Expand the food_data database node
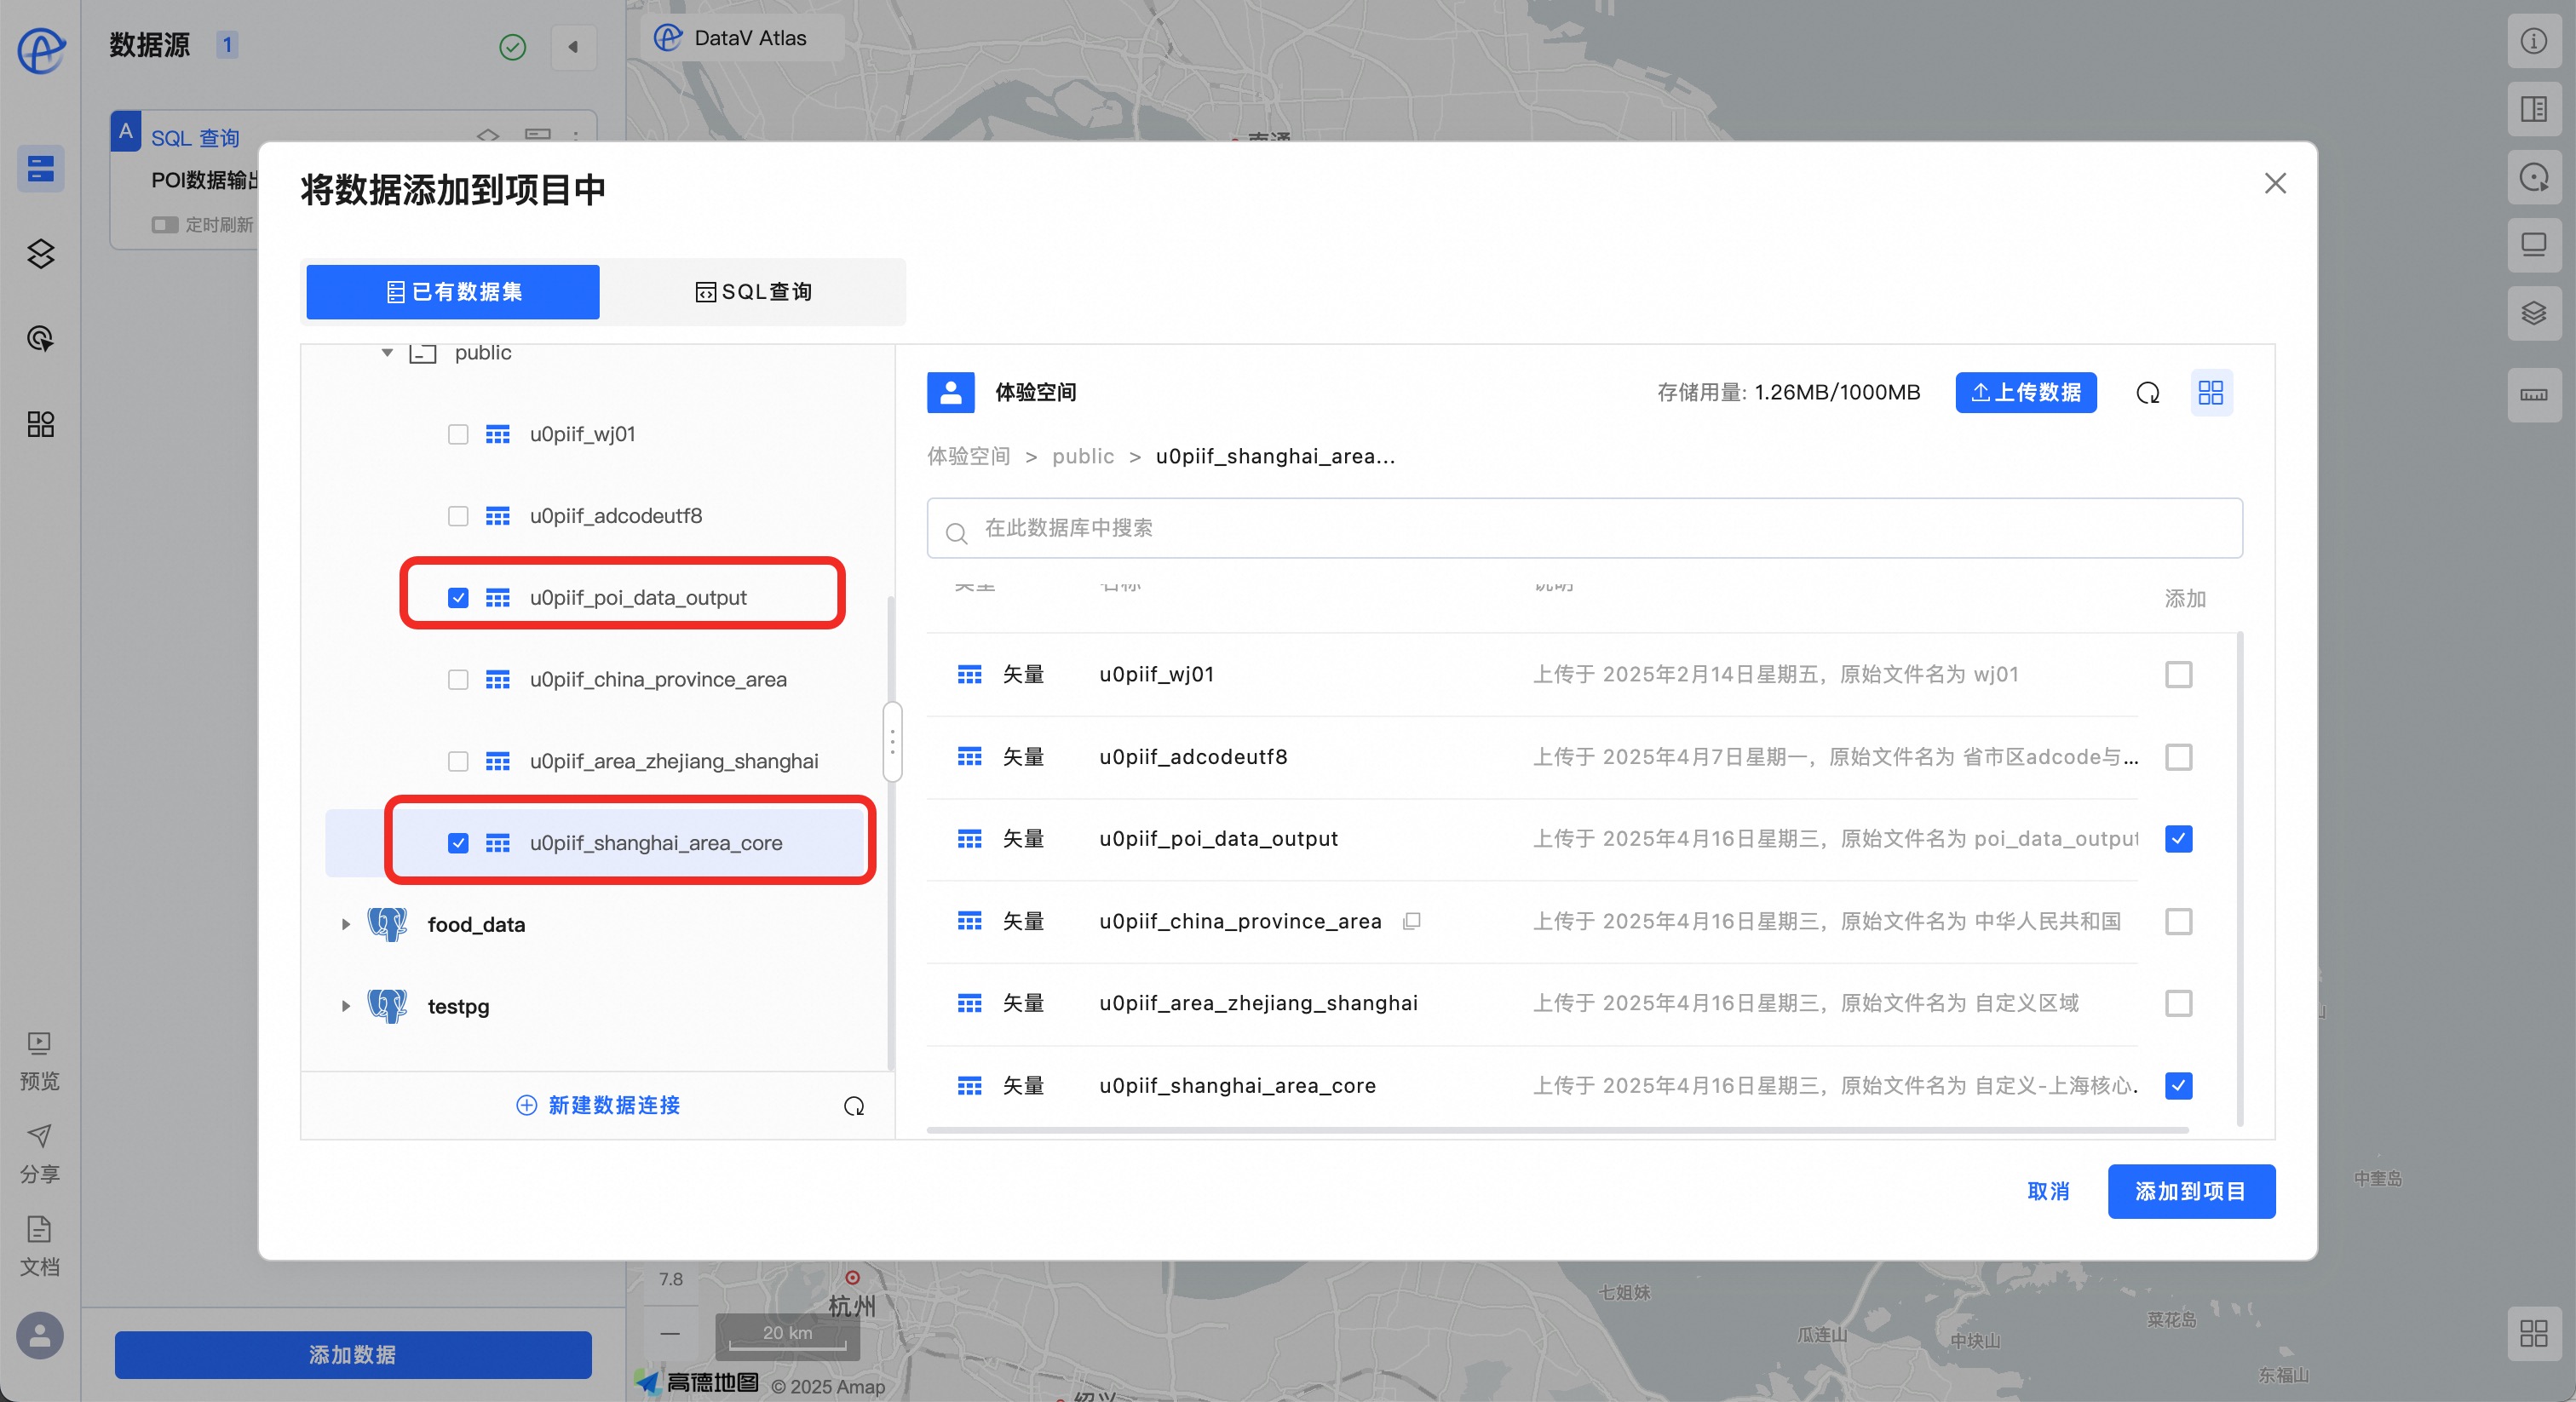This screenshot has height=1402, width=2576. coord(345,924)
